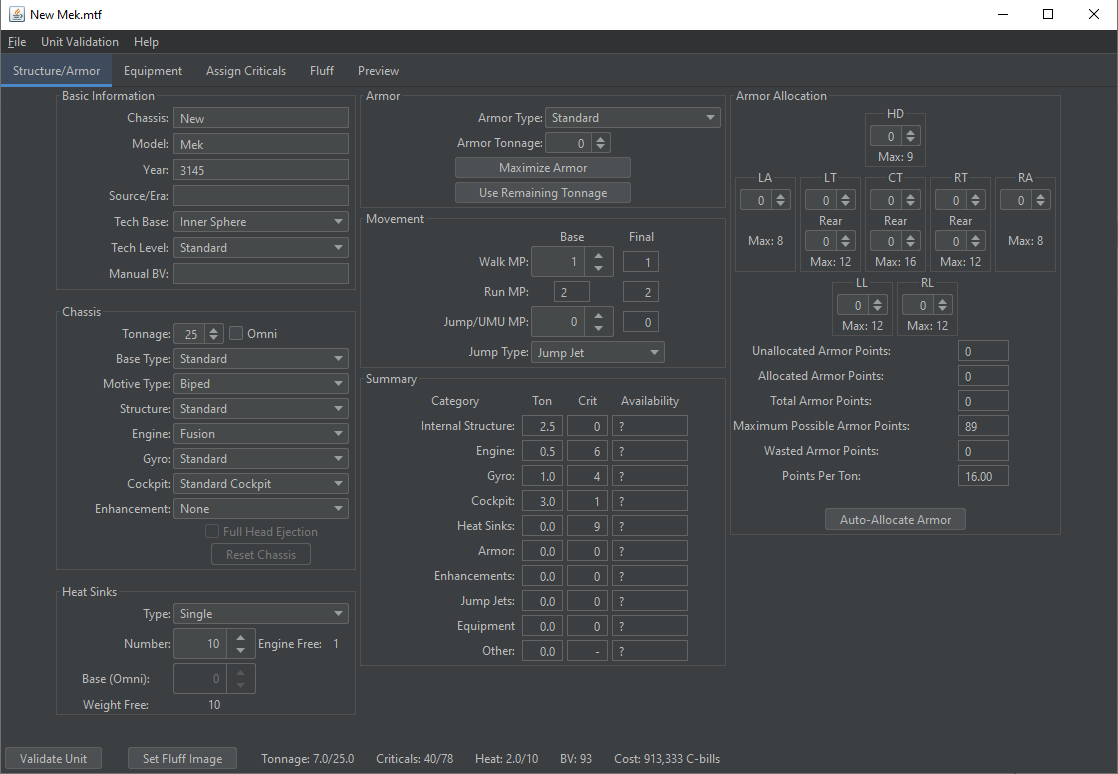This screenshot has width=1118, height=774.
Task: Open the Unit Validation menu
Action: [x=79, y=42]
